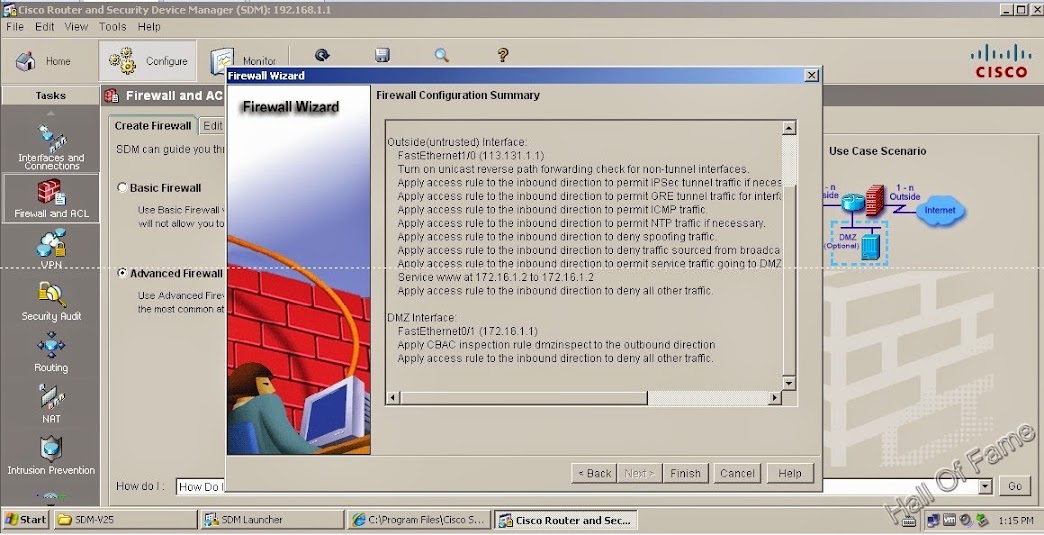Switch to SDM Launcher taskbar window
Screen dimensions: 1044x535
click(x=271, y=520)
